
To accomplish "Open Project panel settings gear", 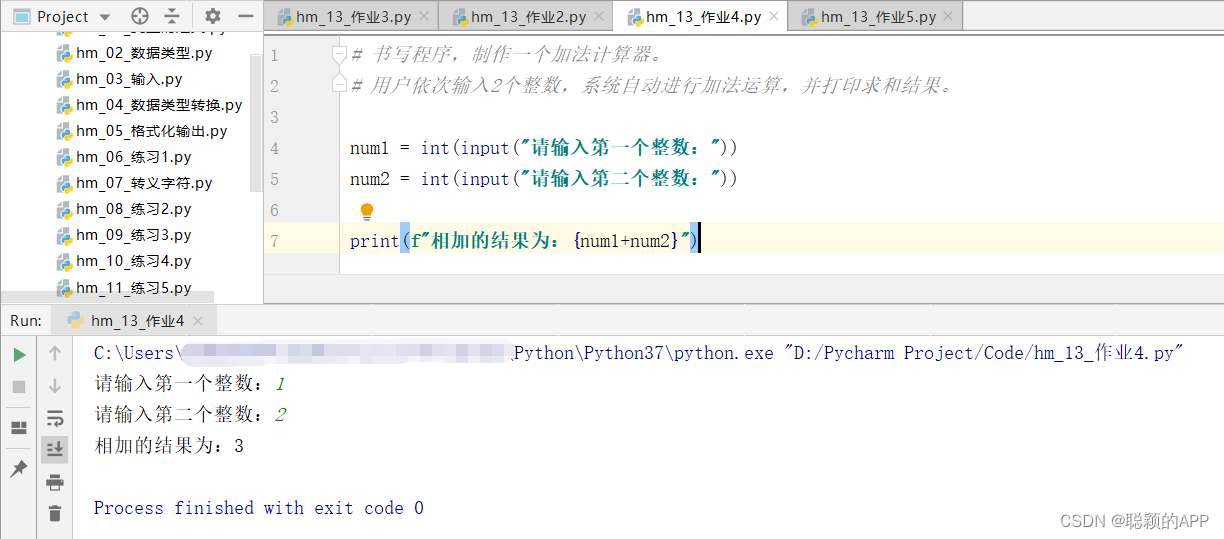I will click(213, 16).
